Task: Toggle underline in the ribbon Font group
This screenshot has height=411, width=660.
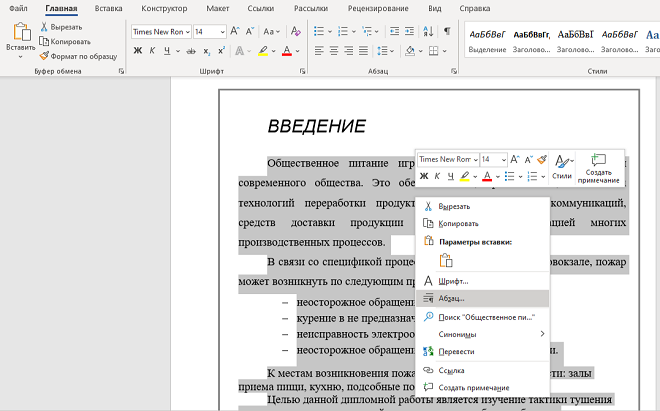Action: tap(166, 50)
